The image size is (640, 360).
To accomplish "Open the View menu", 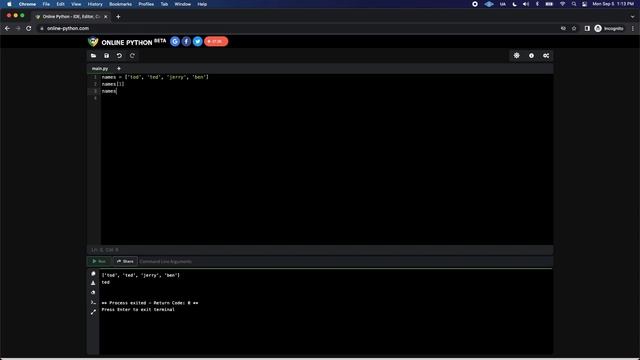I will tap(76, 4).
